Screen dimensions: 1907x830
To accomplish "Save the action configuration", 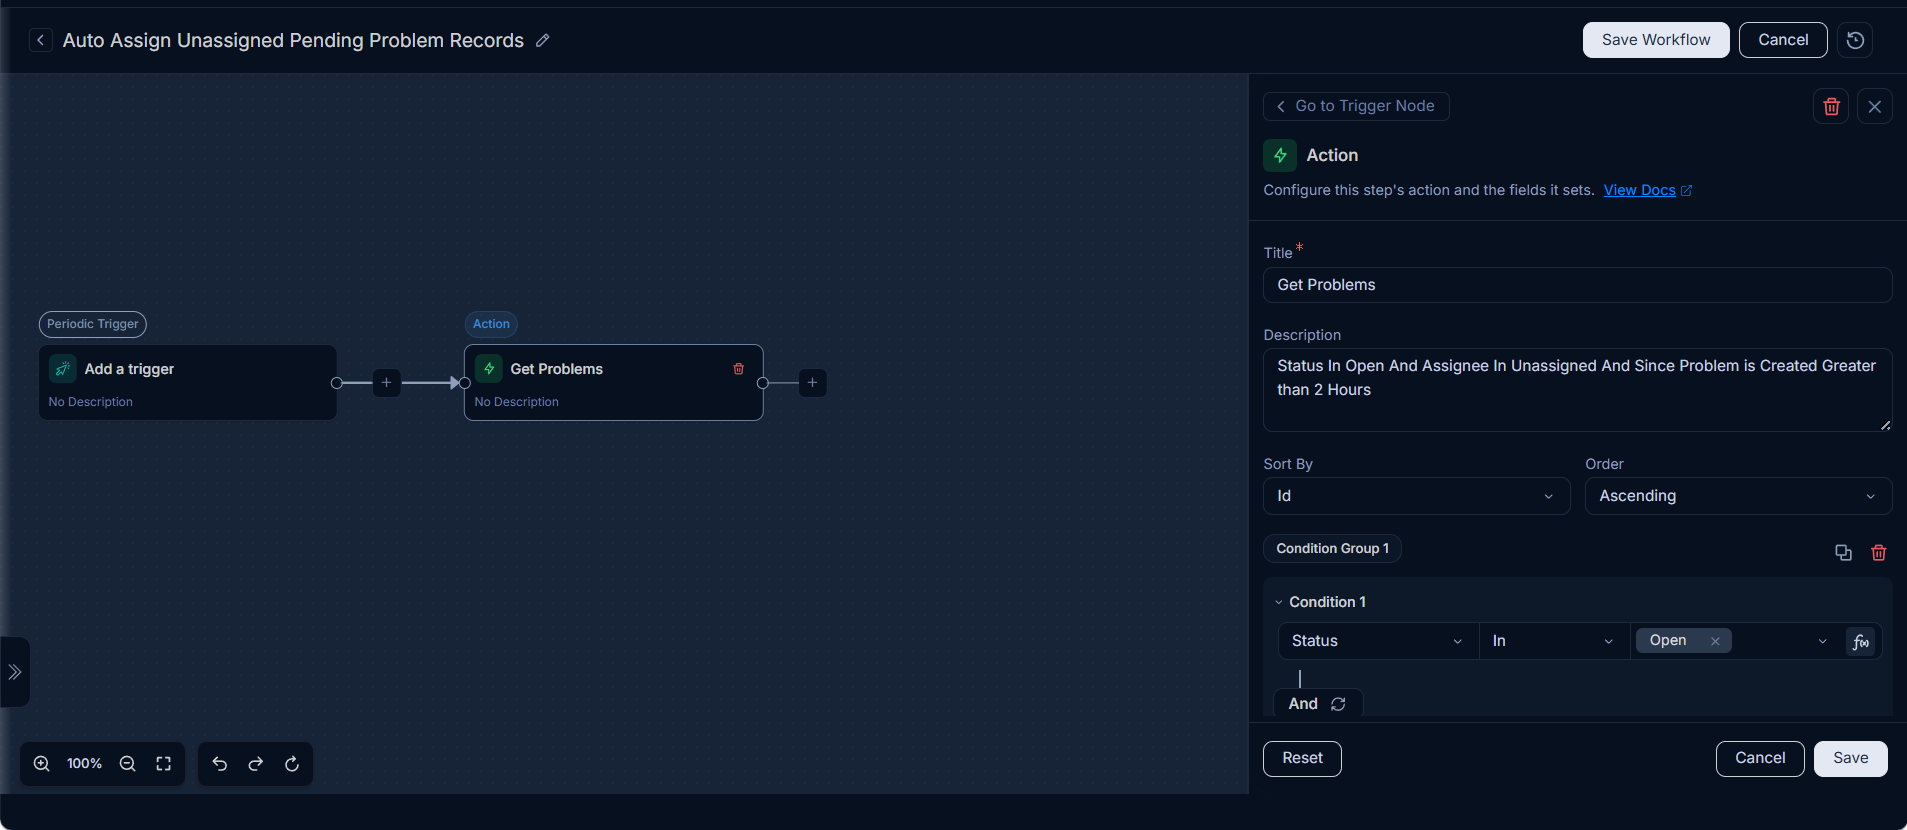I will [x=1850, y=758].
